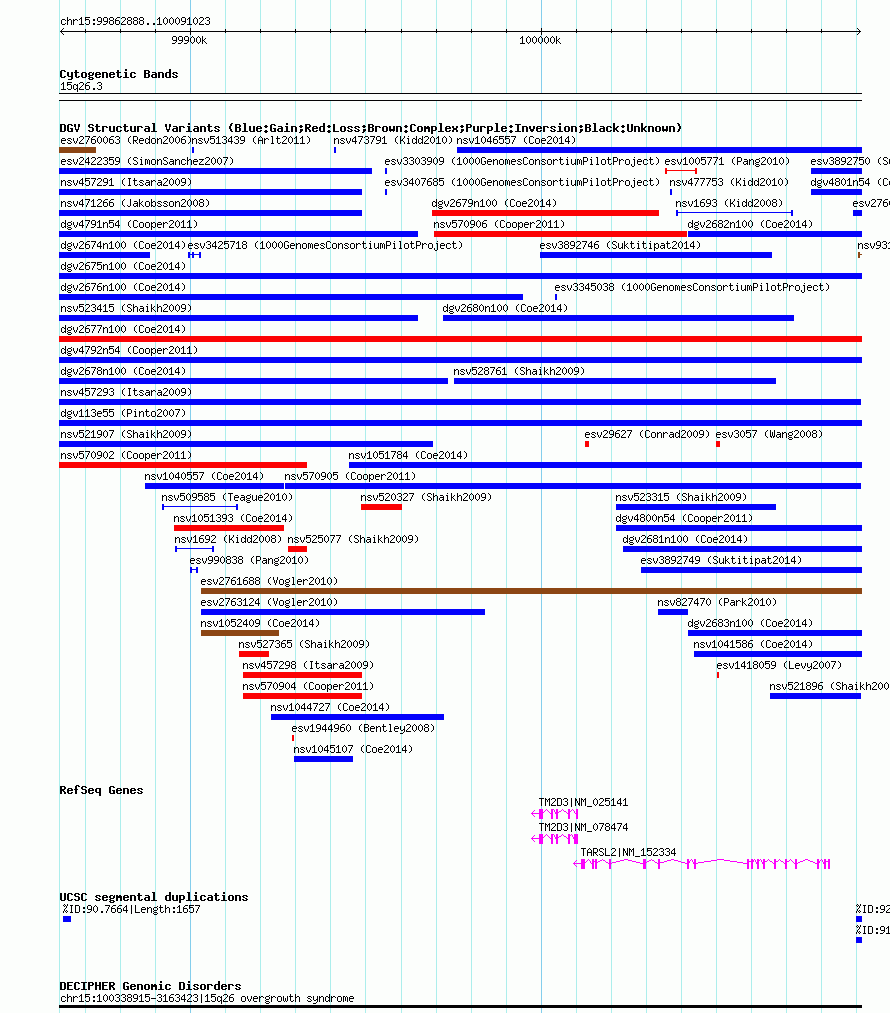Click the nsv1693 (Kidd2008) thin blue bar

coord(734,213)
